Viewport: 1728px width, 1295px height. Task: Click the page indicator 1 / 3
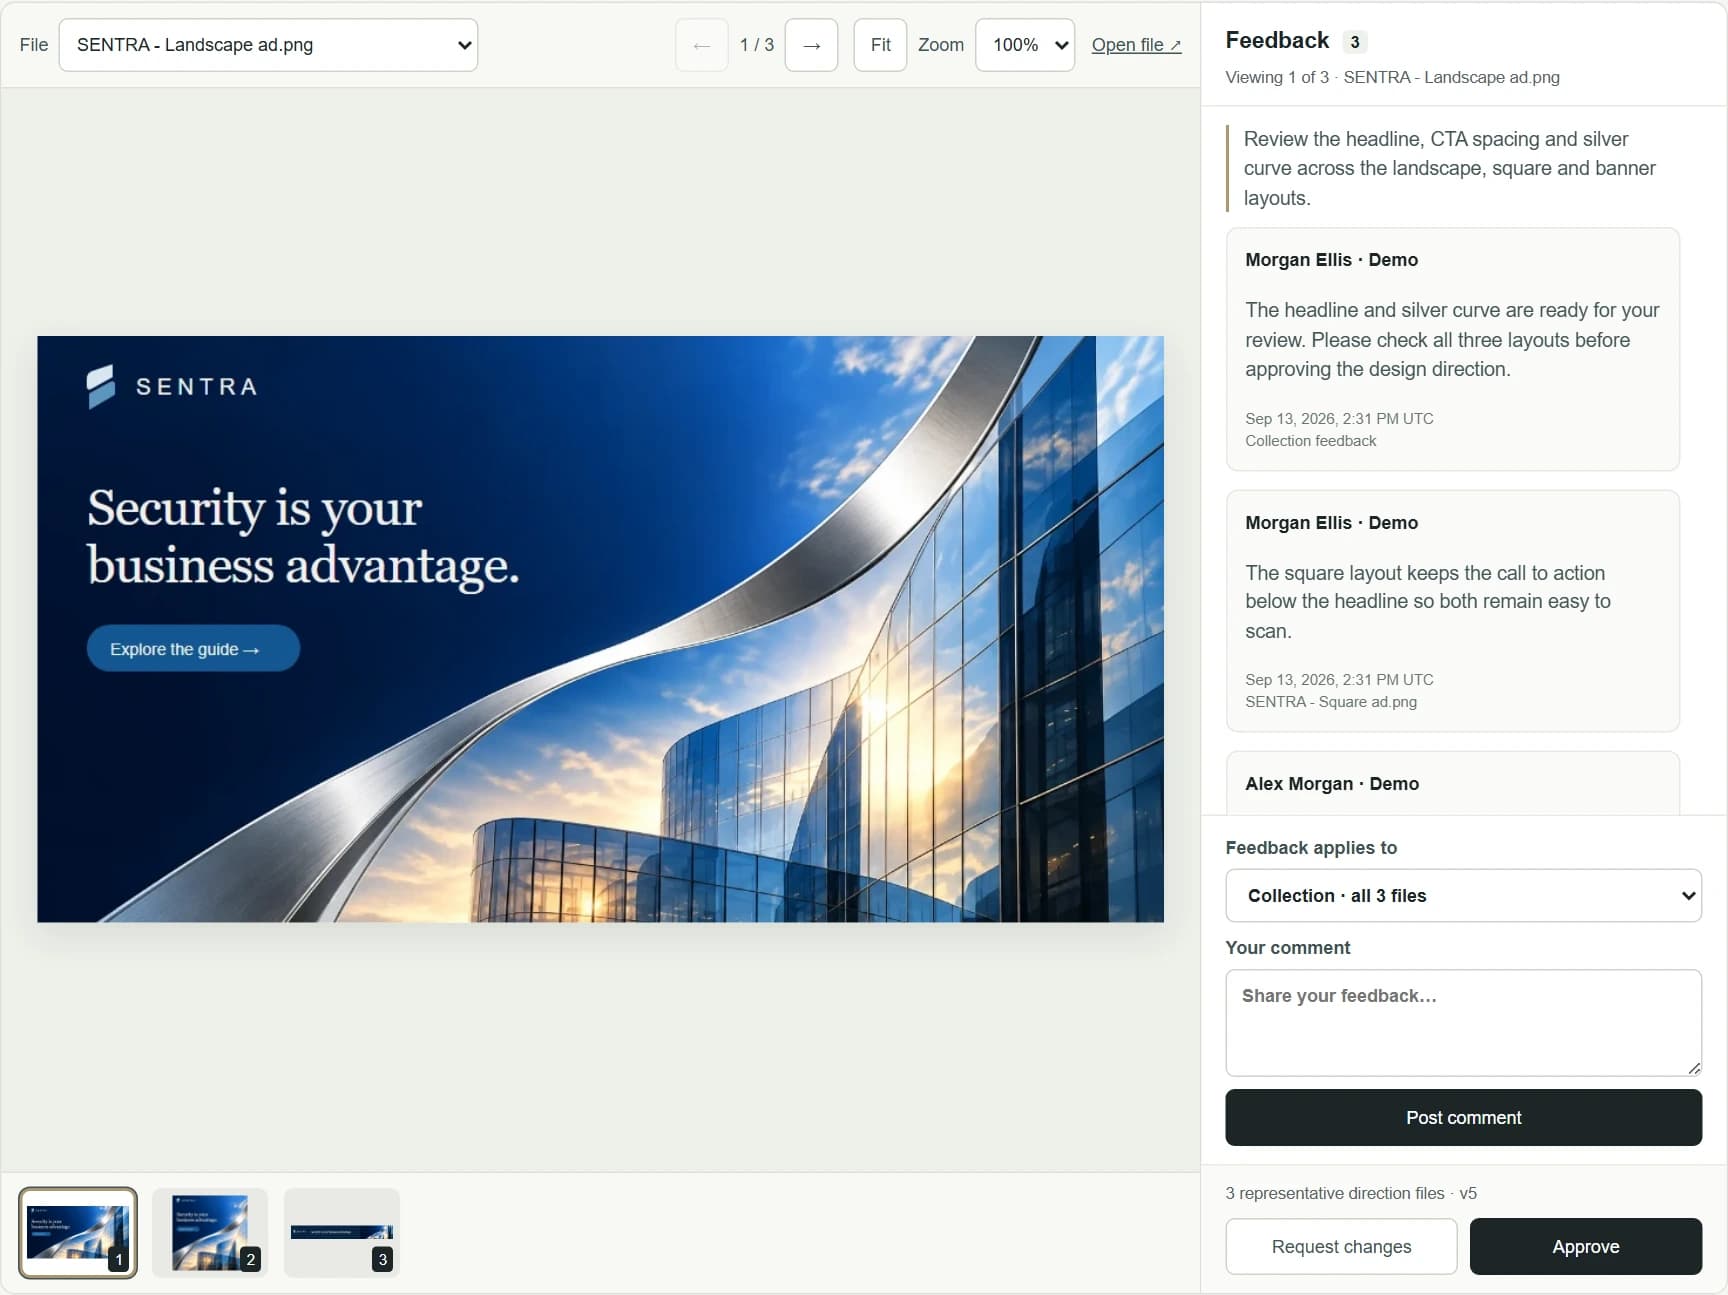[756, 45]
